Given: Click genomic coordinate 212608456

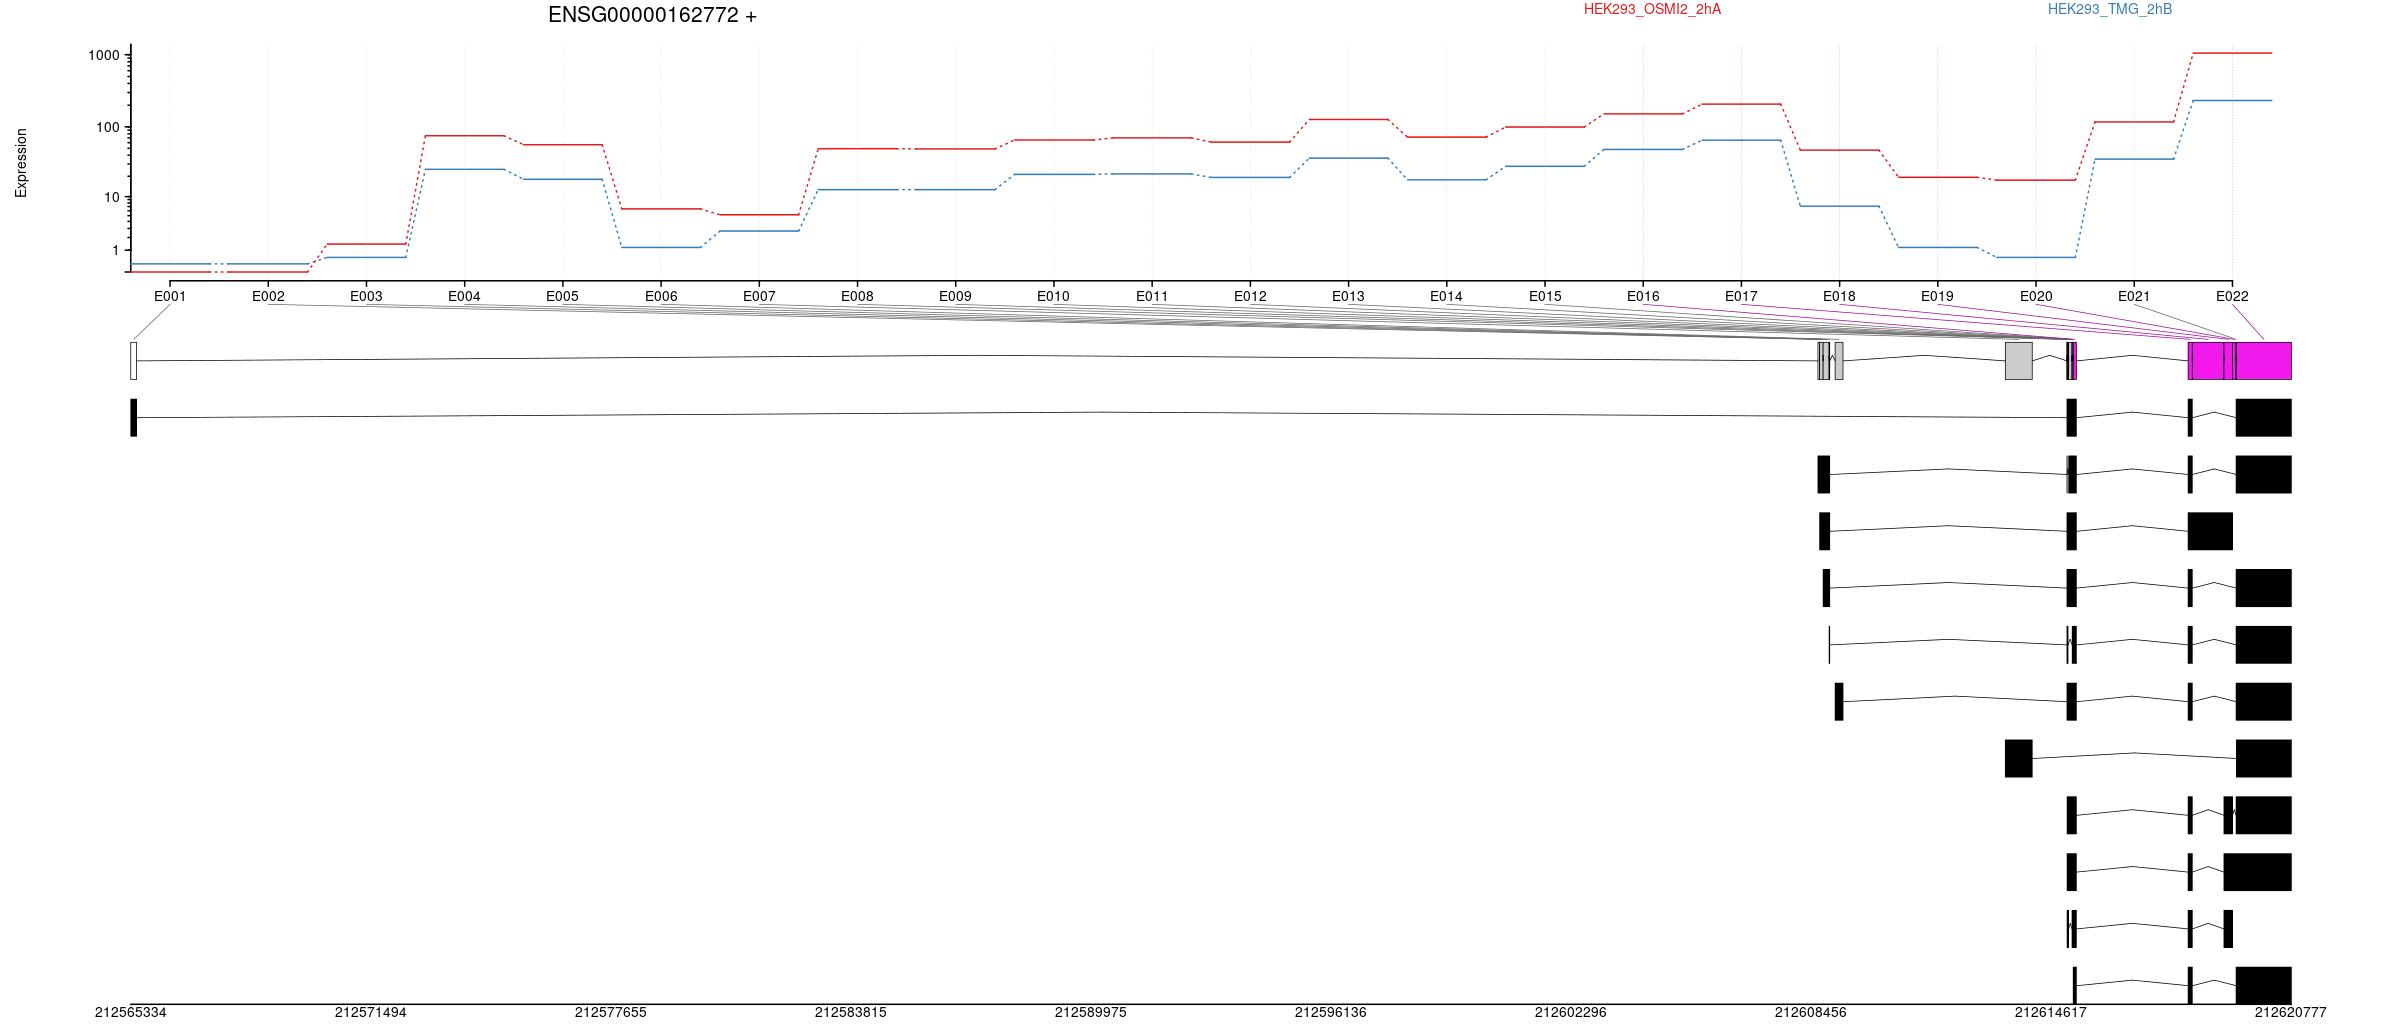Looking at the screenshot, I should coord(1811,1013).
